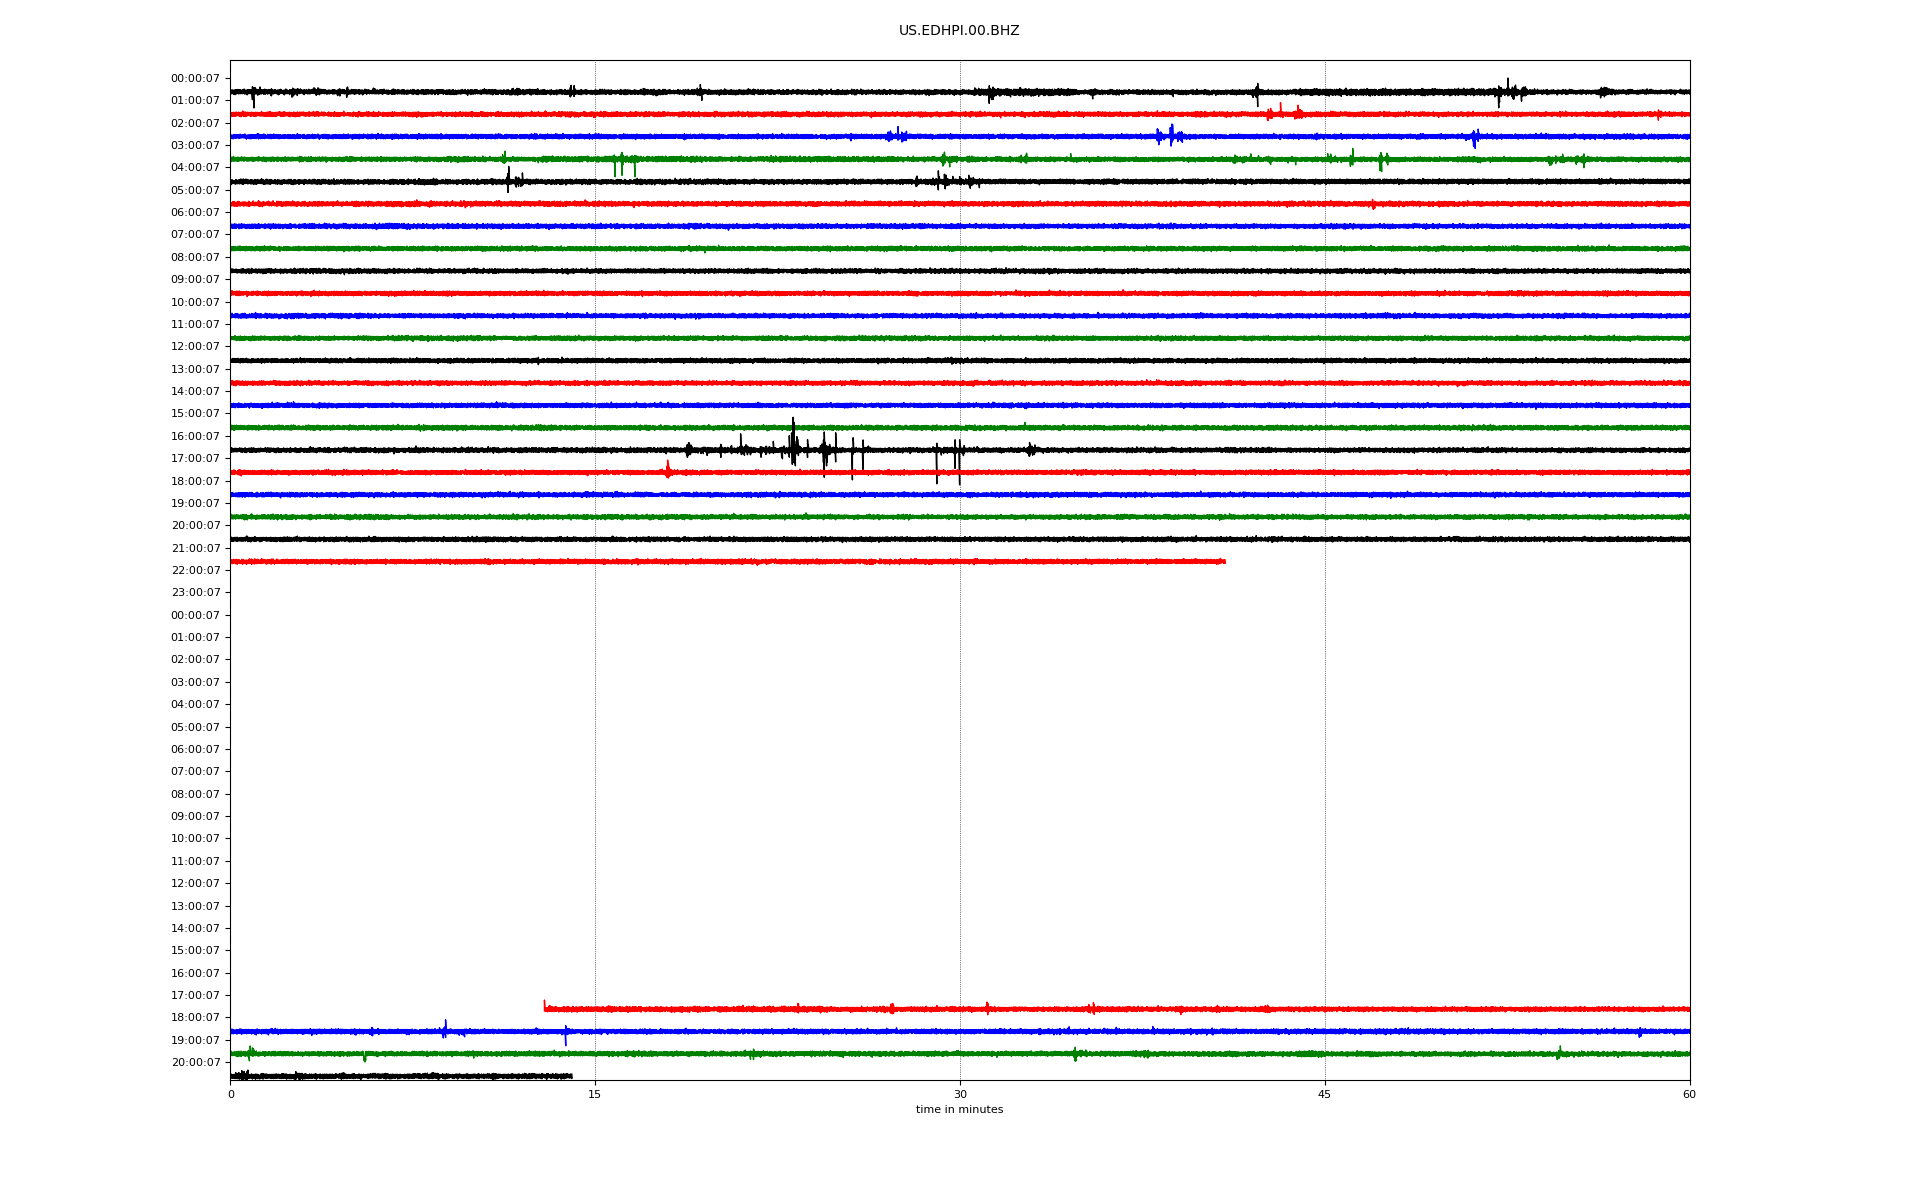Click the 23:00:07 time label

point(195,592)
